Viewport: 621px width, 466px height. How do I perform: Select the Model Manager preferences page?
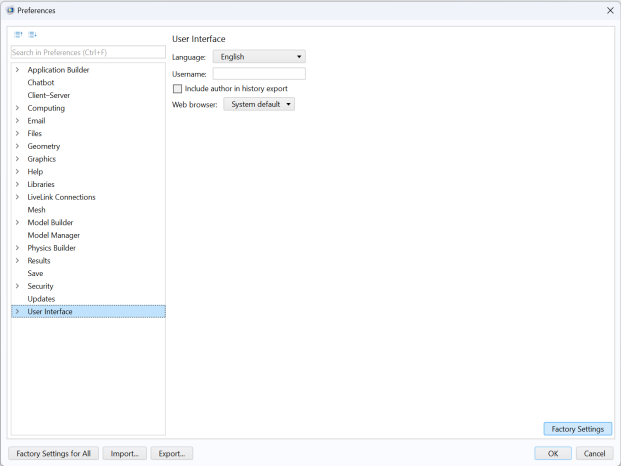tap(54, 235)
